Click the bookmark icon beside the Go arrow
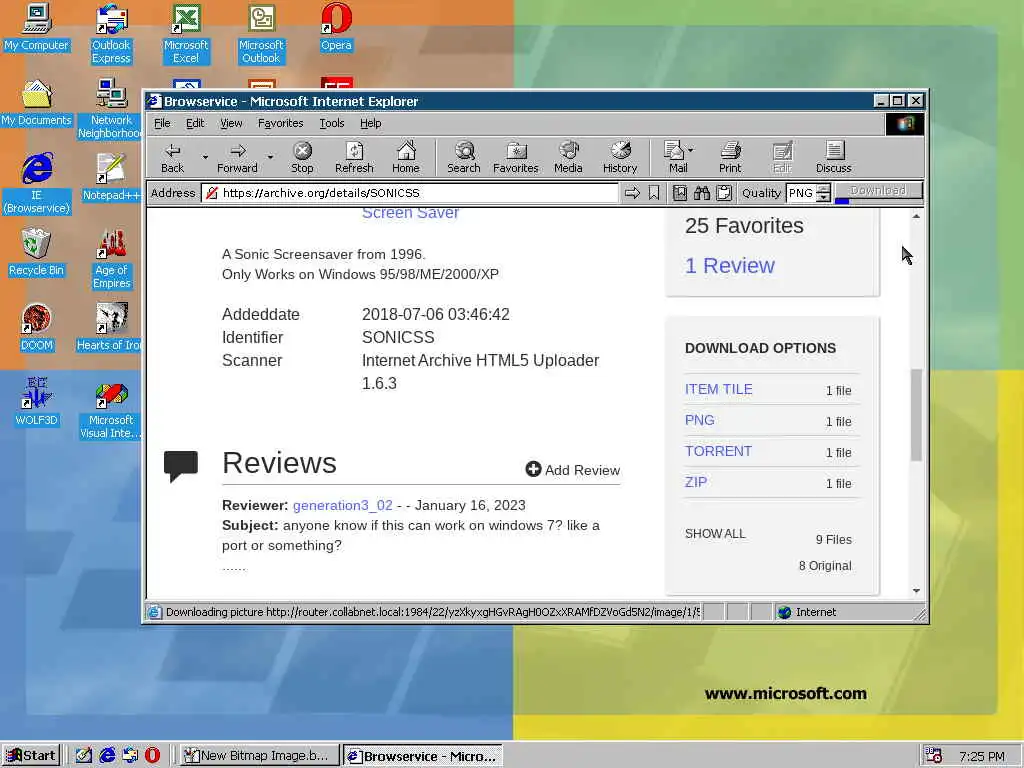1024x768 pixels. point(654,193)
